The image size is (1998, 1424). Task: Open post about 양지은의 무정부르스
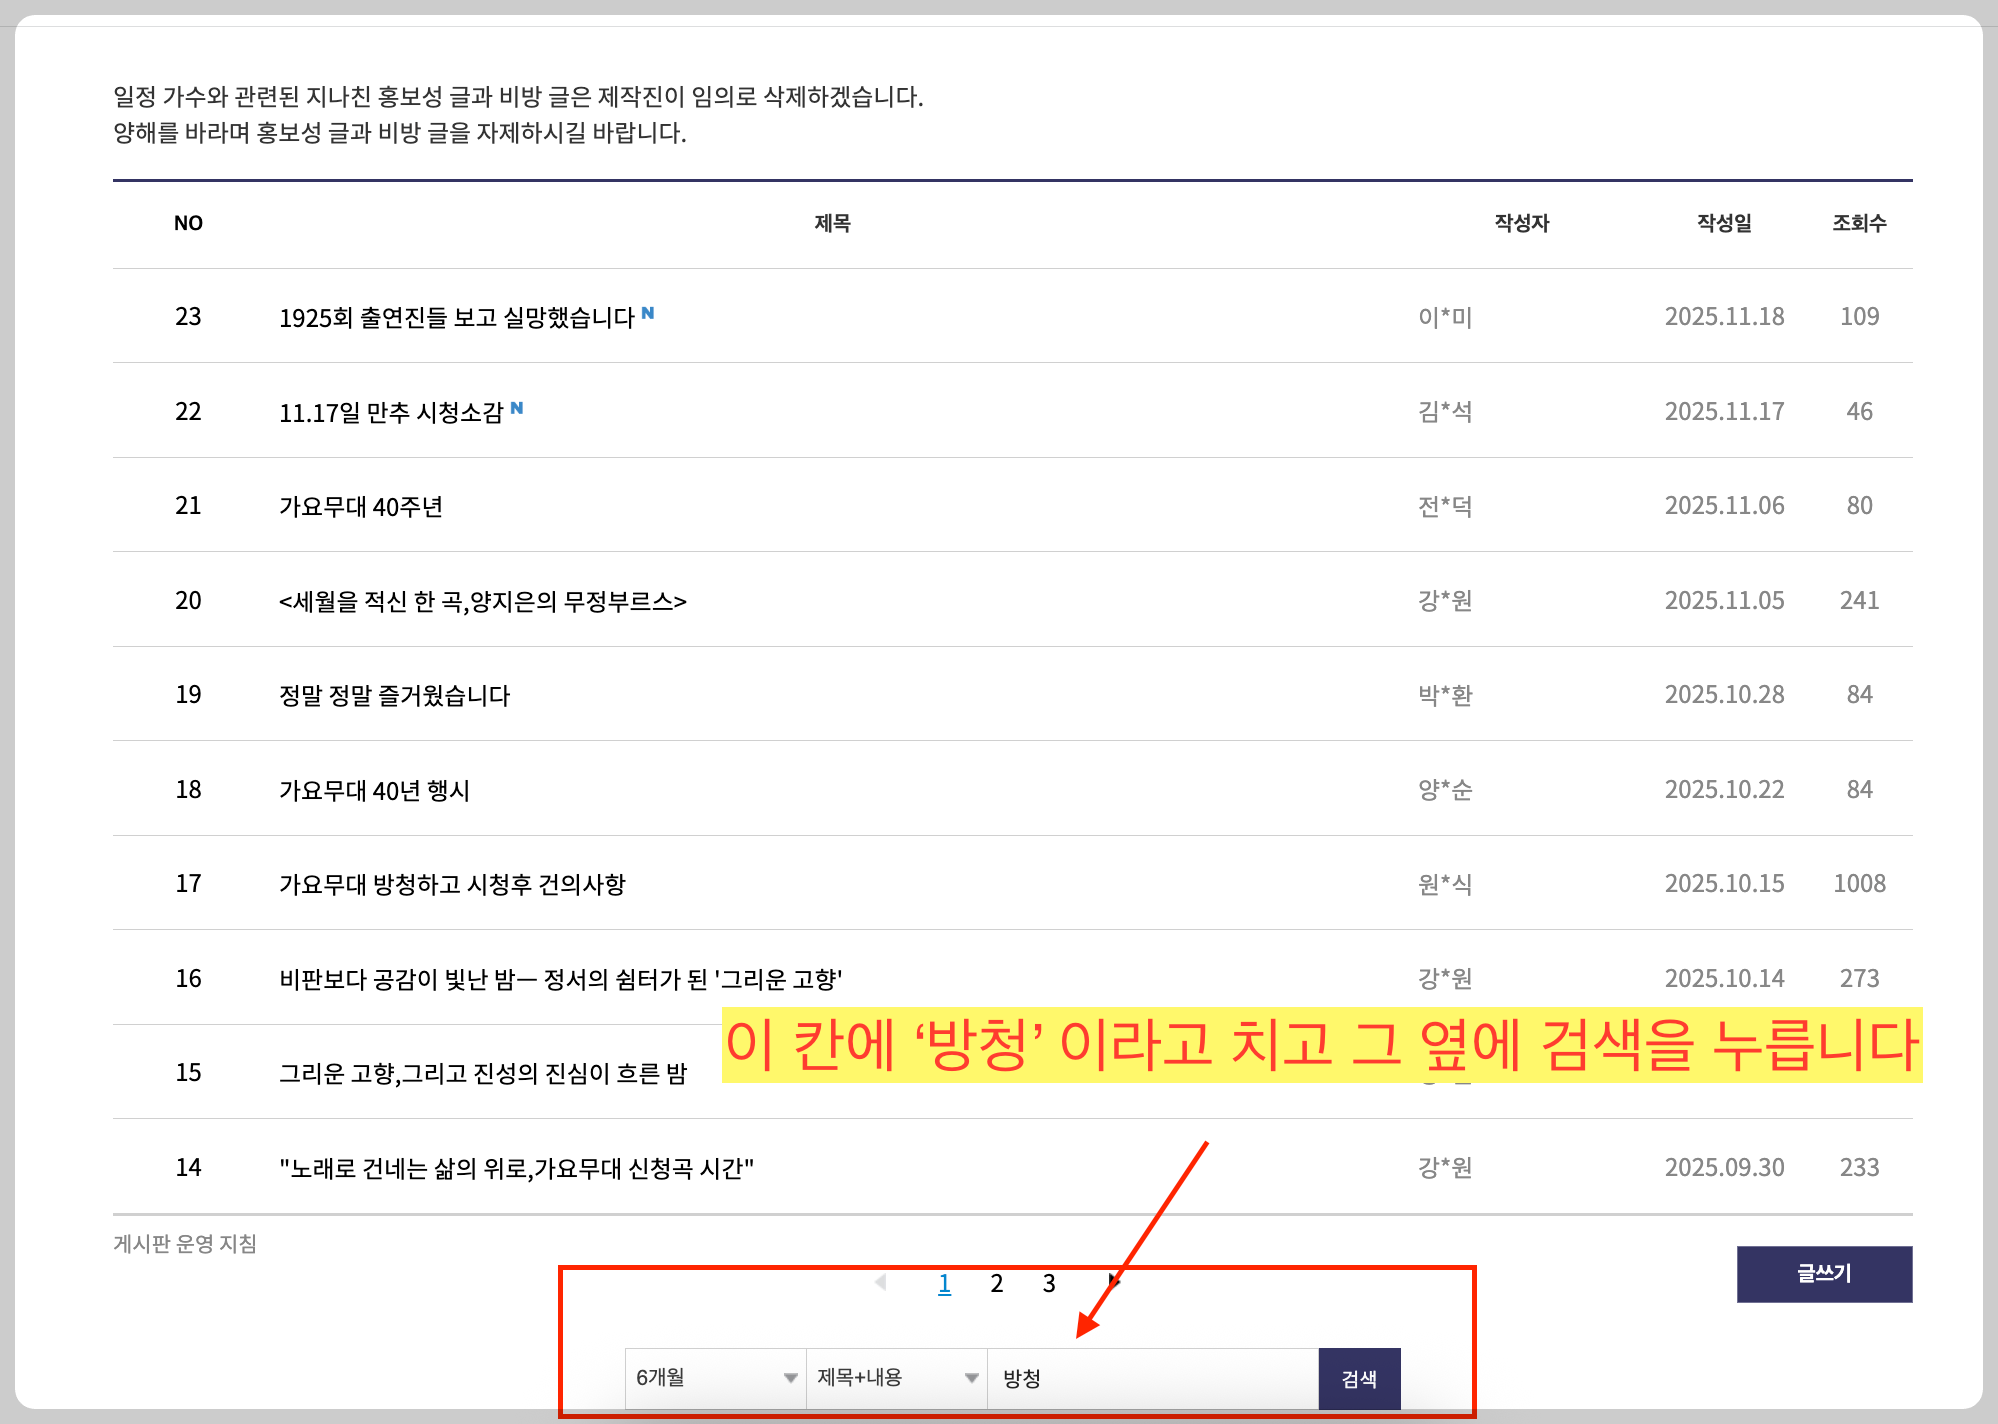[482, 601]
